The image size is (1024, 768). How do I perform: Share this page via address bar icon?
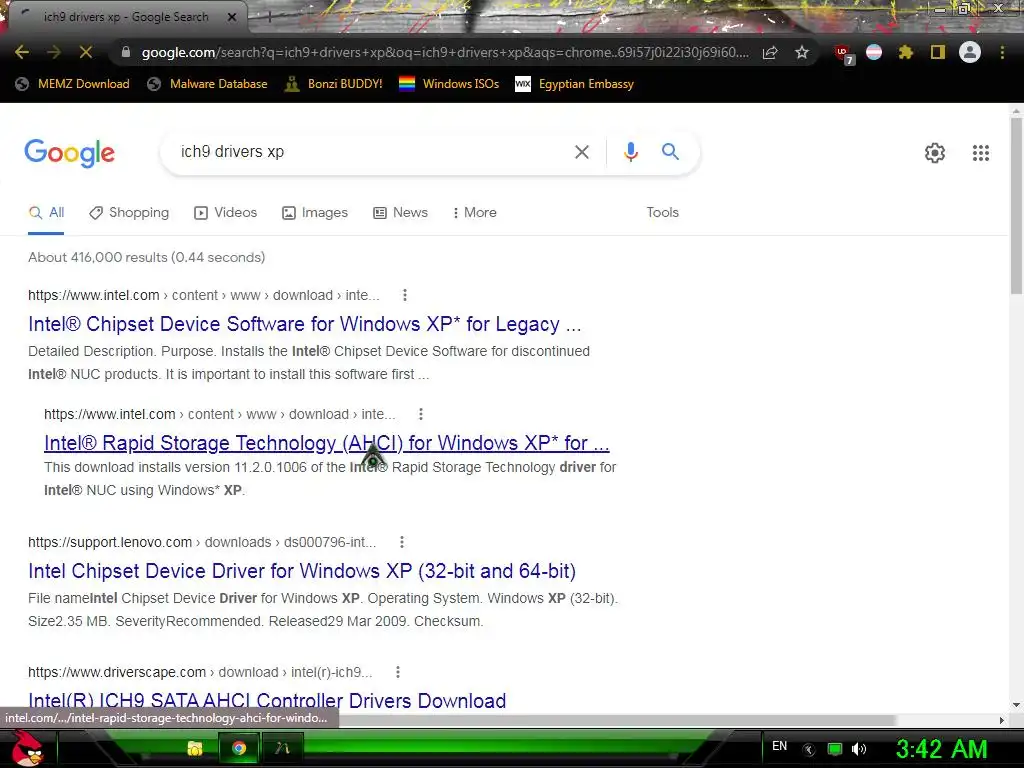click(770, 52)
